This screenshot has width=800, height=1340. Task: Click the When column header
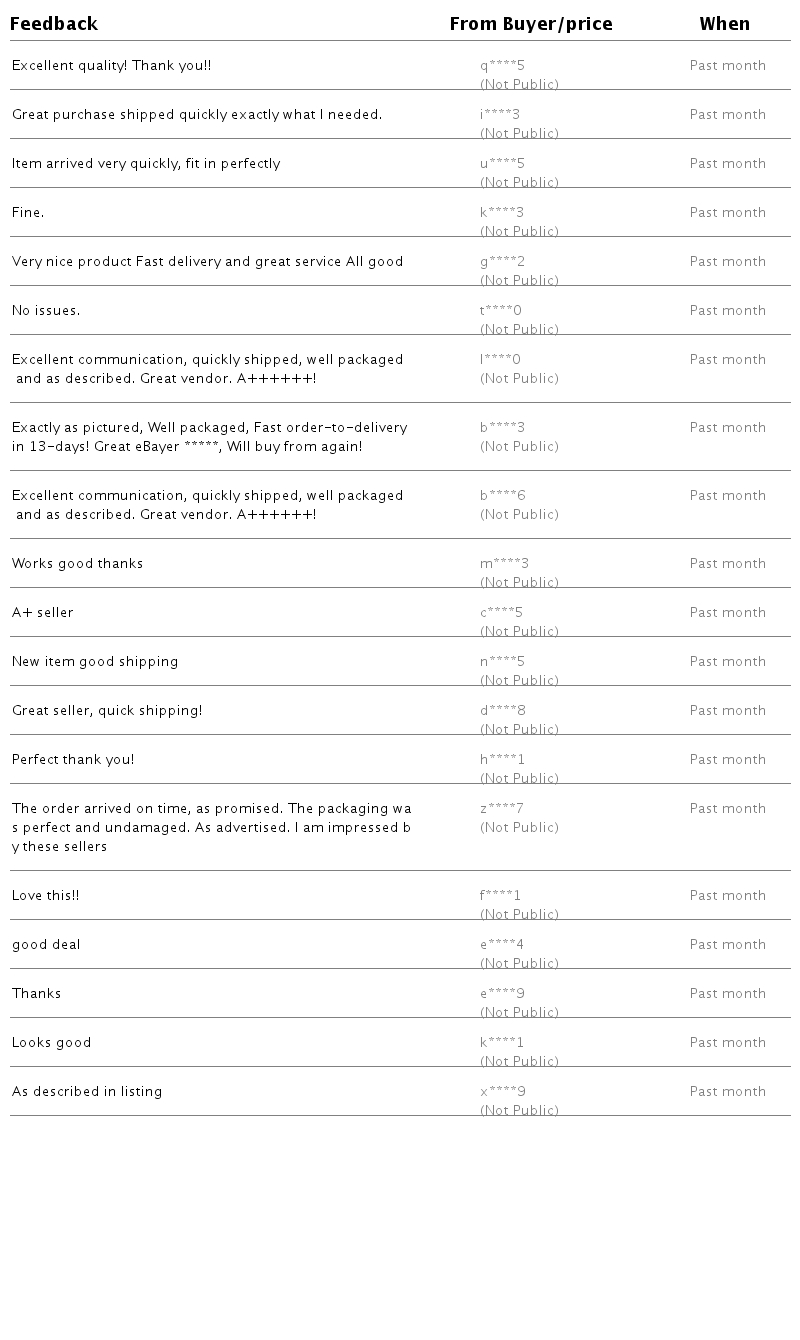pyautogui.click(x=724, y=24)
